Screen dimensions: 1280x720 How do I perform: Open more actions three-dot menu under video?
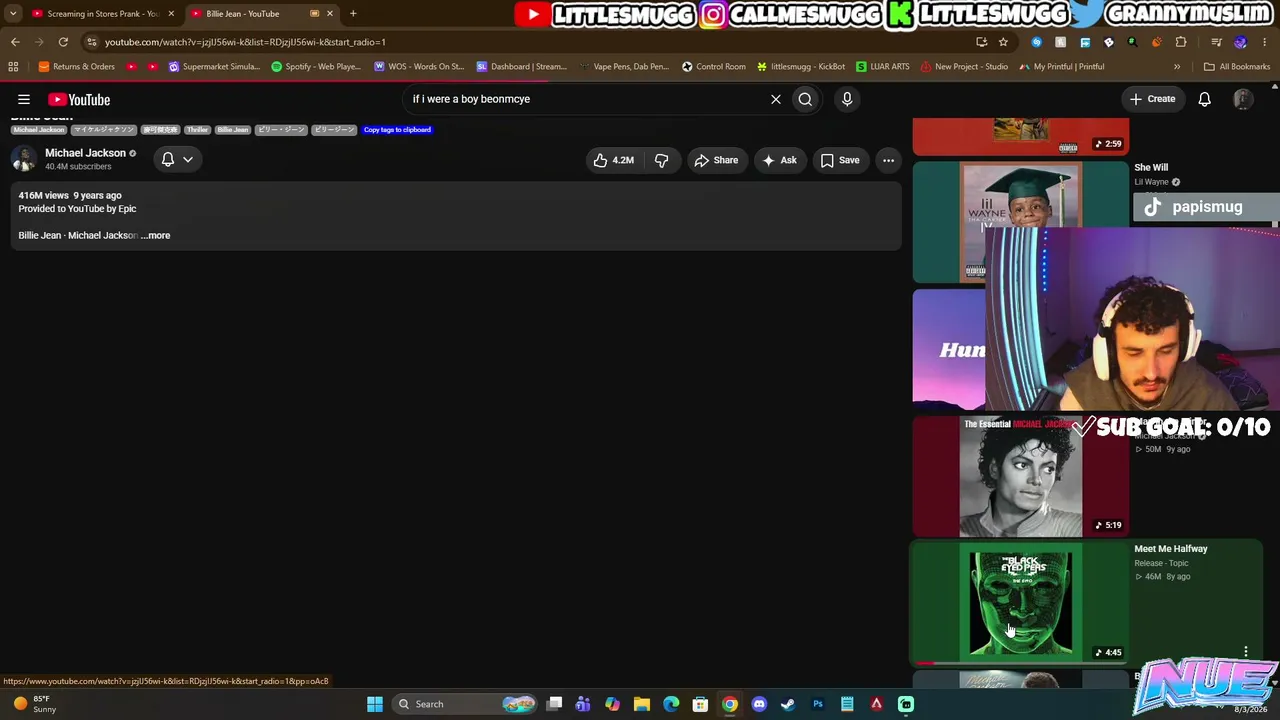click(888, 160)
